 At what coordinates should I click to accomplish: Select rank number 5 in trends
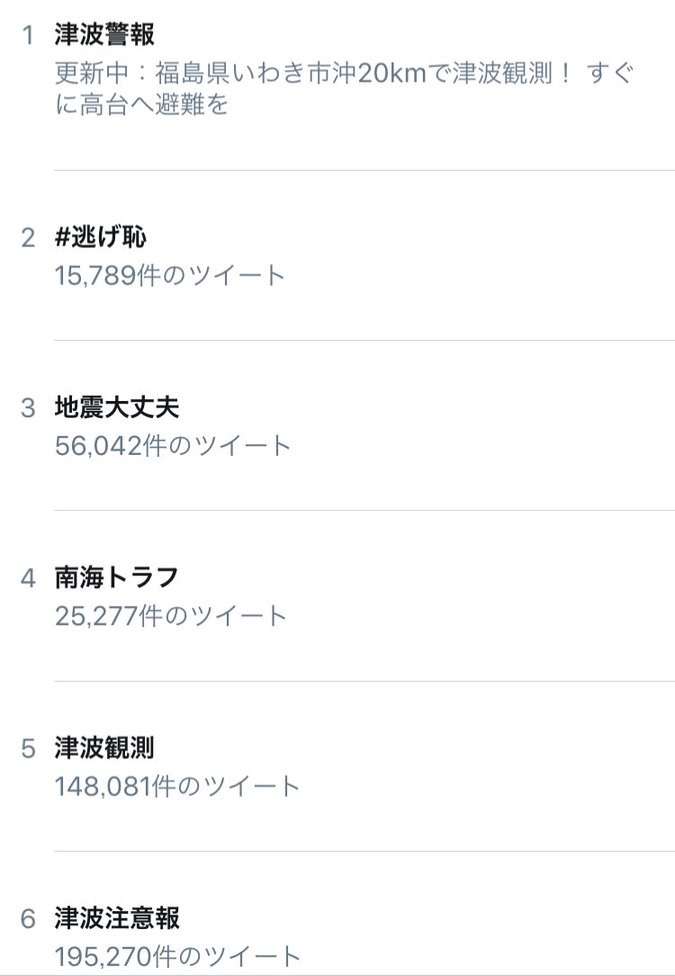coord(28,749)
